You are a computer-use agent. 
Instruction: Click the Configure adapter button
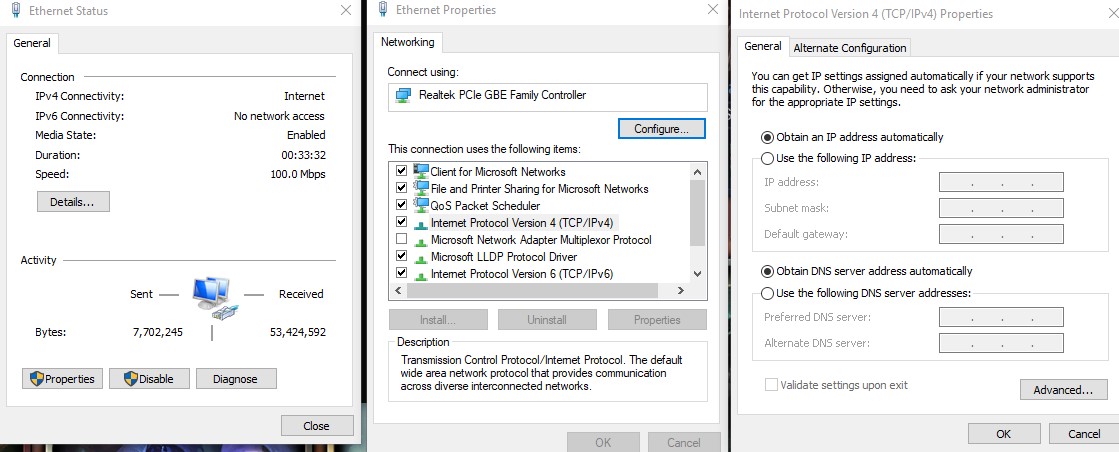661,129
